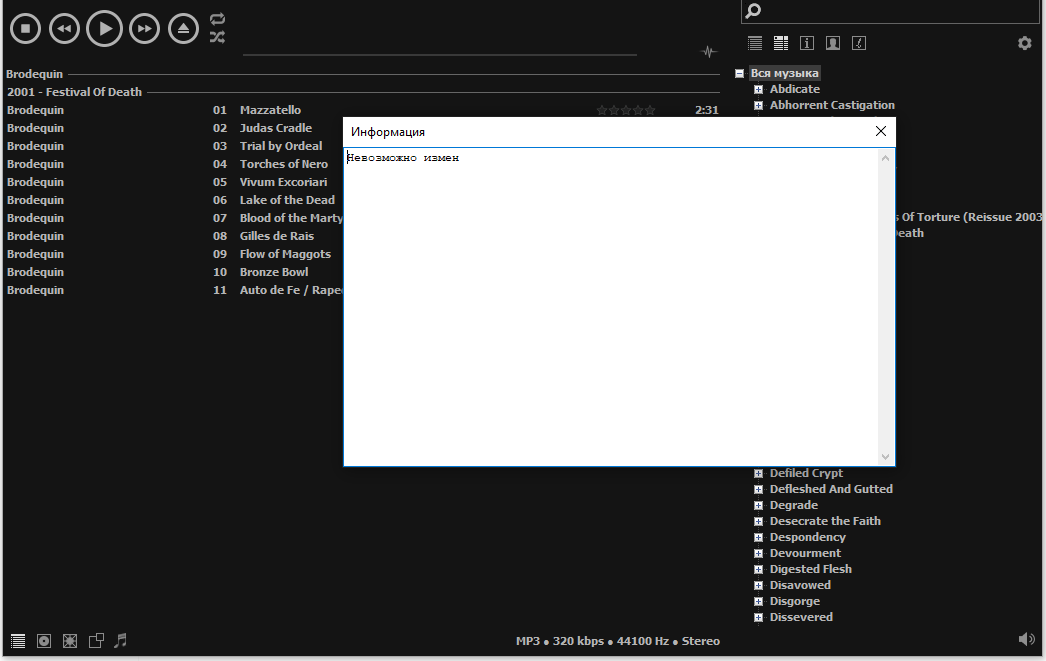The width and height of the screenshot is (1046, 661).
Task: Collapse the "Вся музыка" tree node
Action: pos(740,74)
